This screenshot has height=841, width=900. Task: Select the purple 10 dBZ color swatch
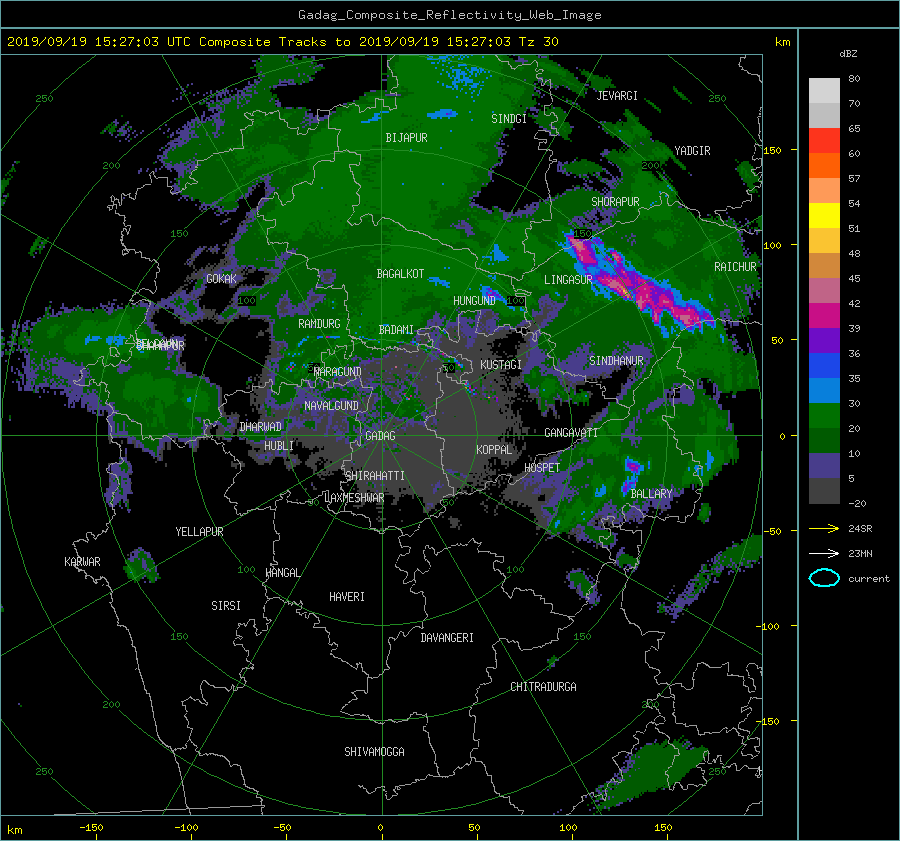pos(824,465)
